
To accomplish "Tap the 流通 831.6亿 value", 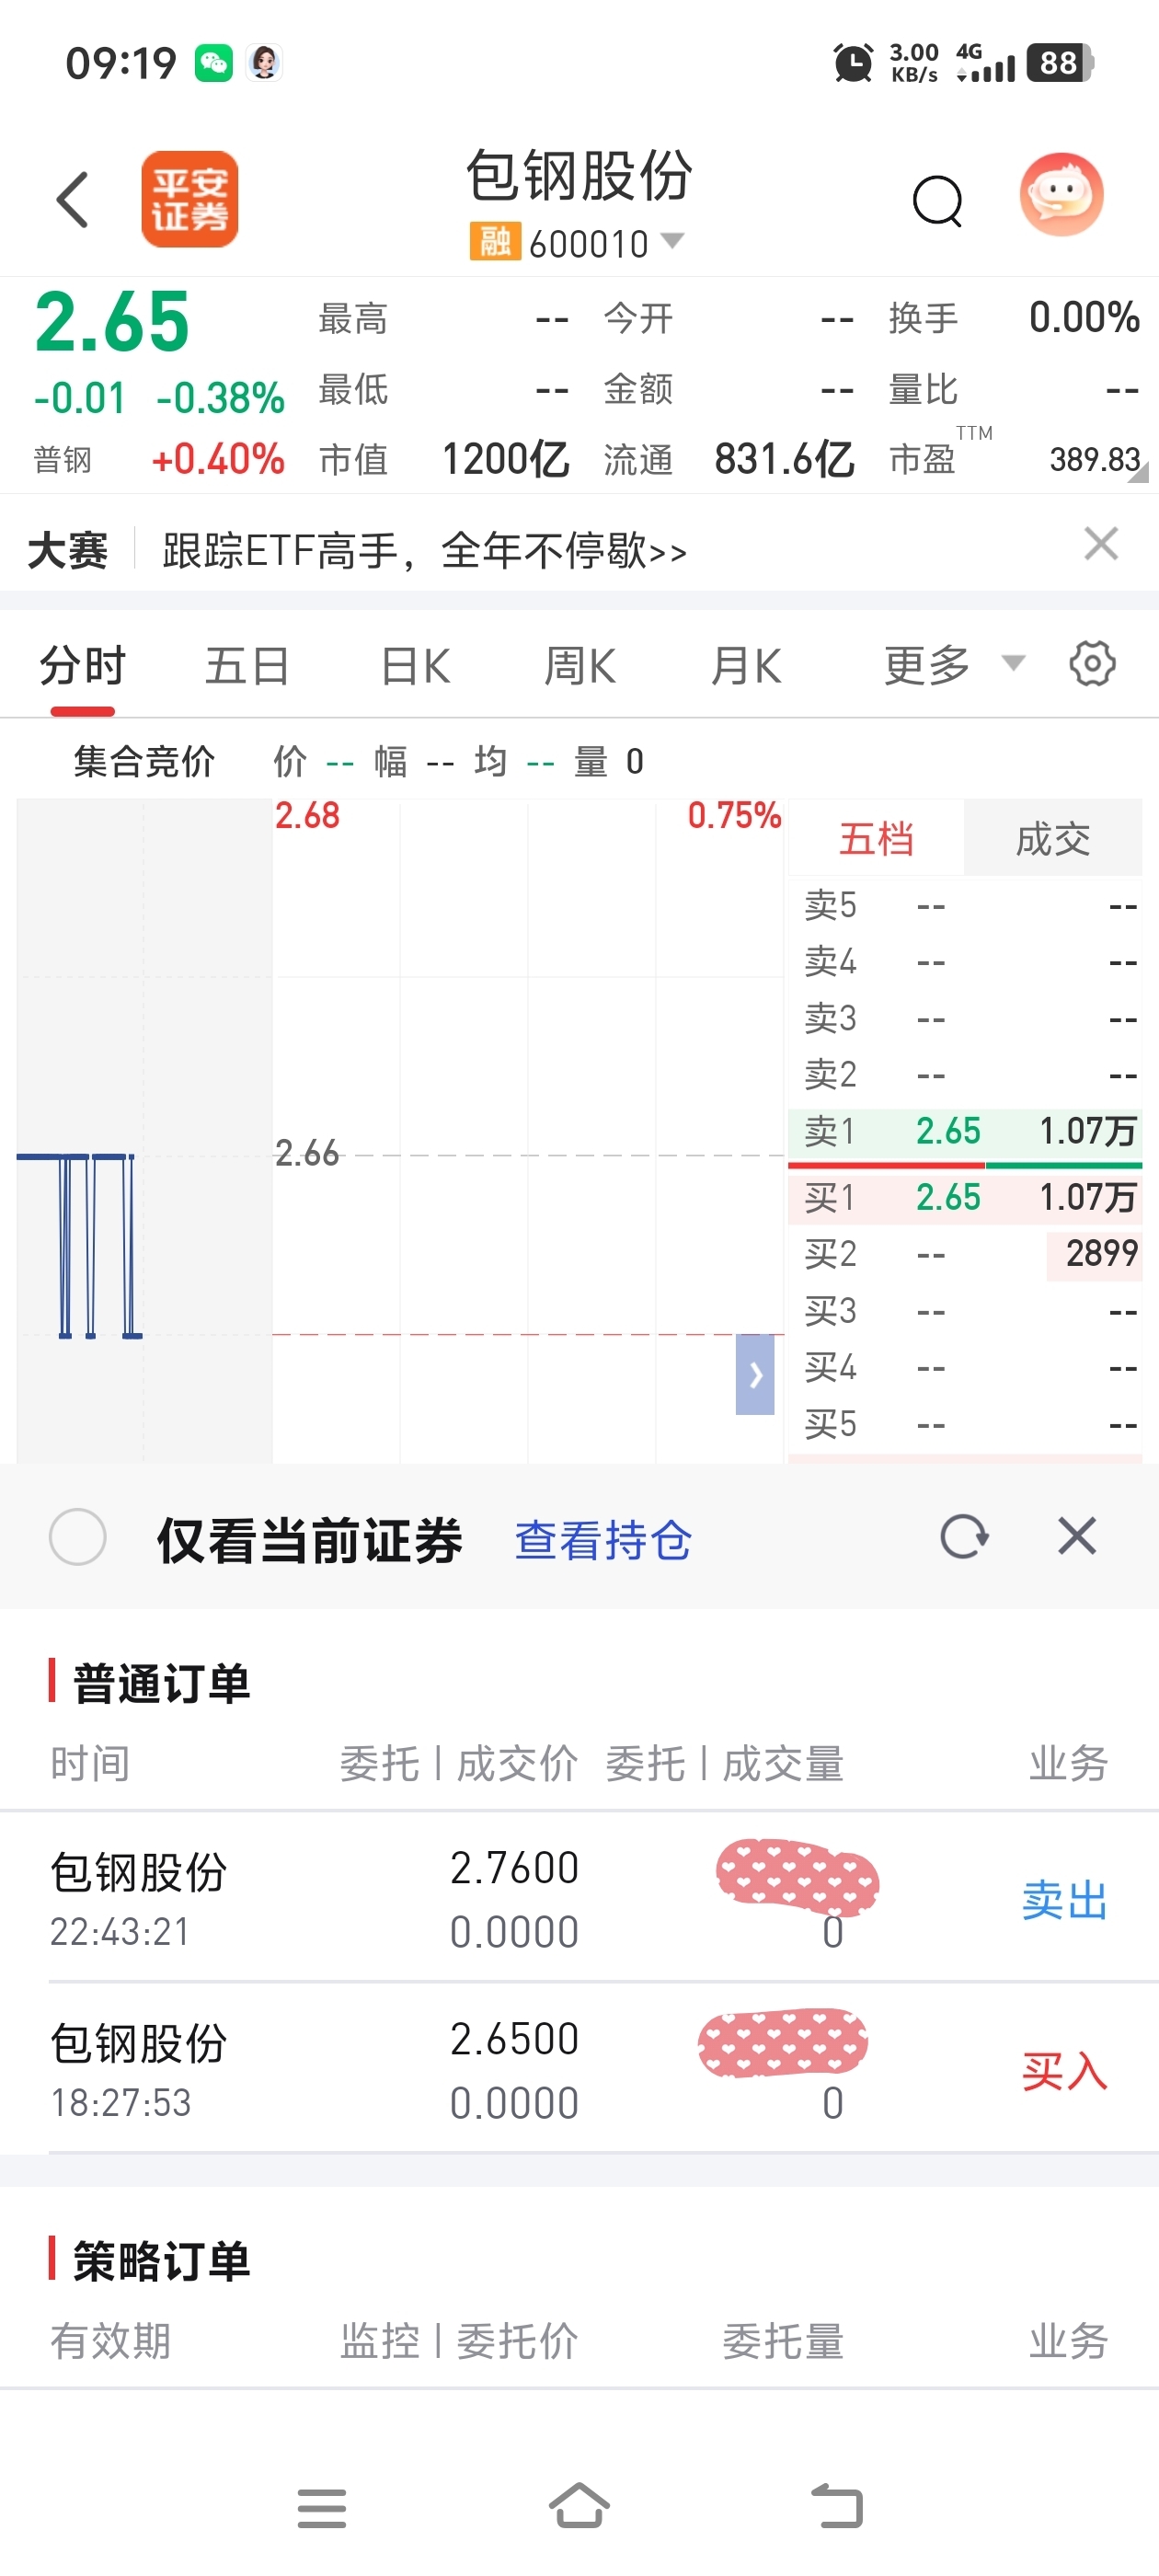I will pyautogui.click(x=784, y=460).
